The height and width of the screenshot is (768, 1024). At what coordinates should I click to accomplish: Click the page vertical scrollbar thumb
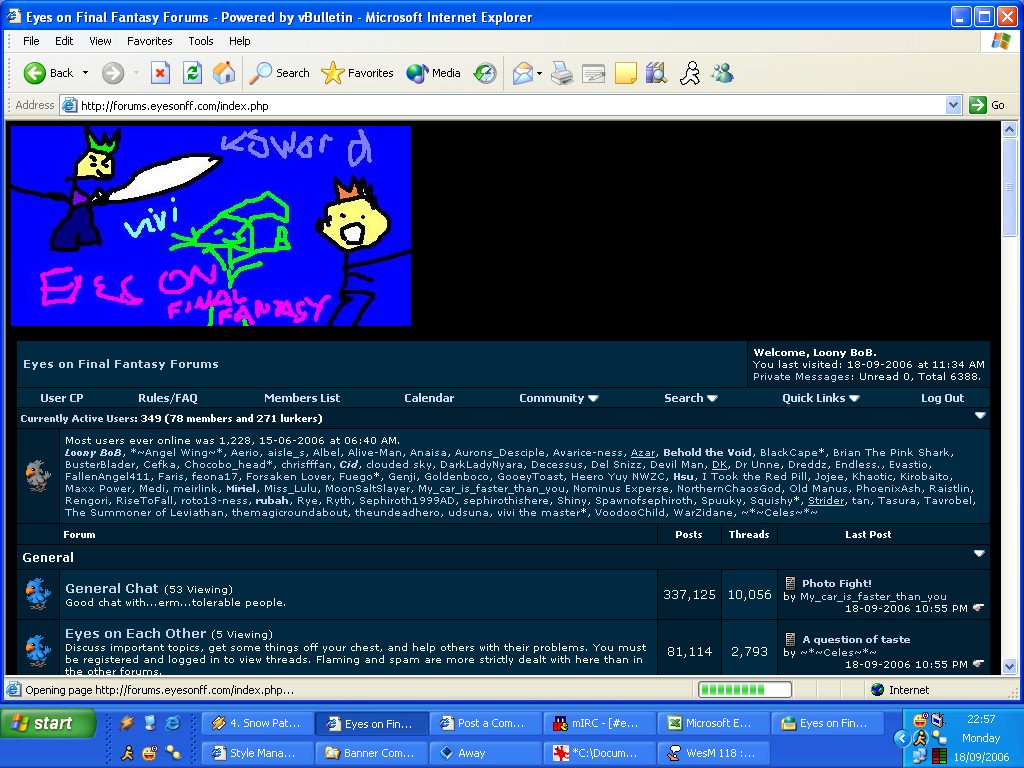1010,188
